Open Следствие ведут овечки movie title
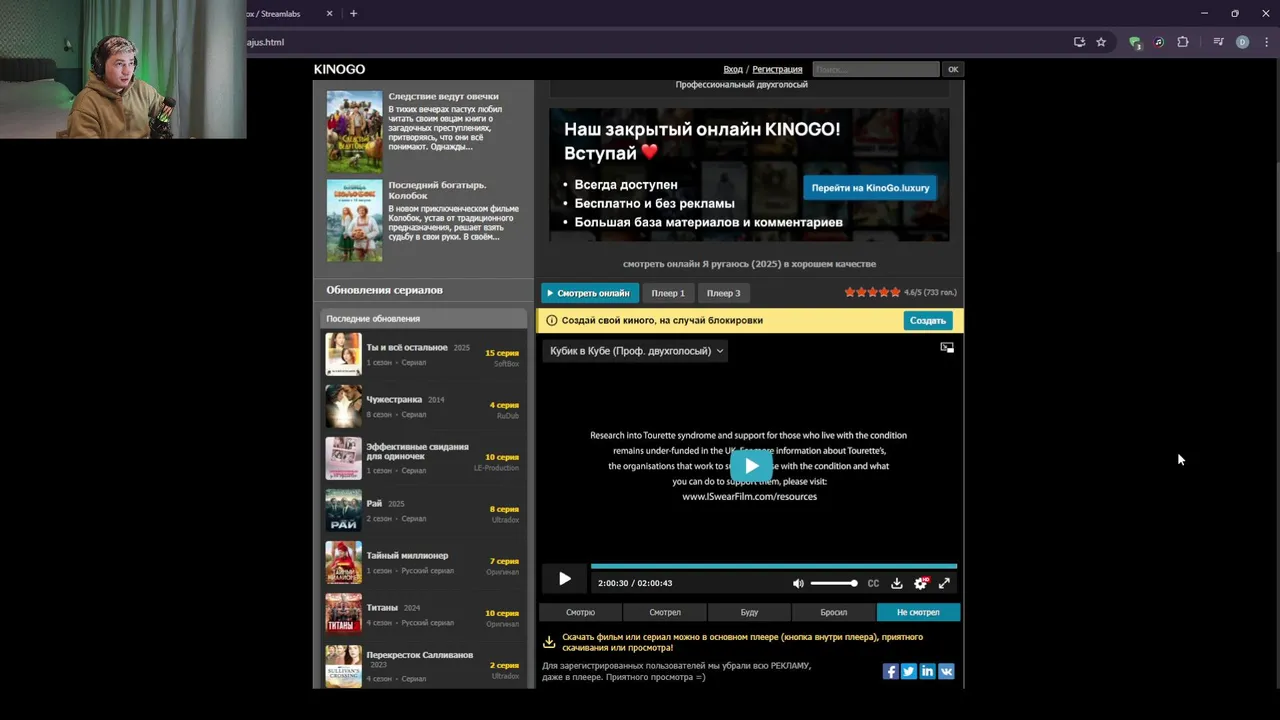Screen dimensions: 1280x720 pyautogui.click(x=443, y=97)
